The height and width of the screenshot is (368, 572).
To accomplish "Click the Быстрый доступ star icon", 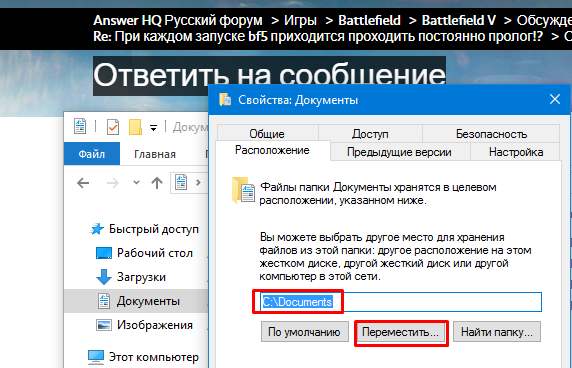I will (x=97, y=229).
